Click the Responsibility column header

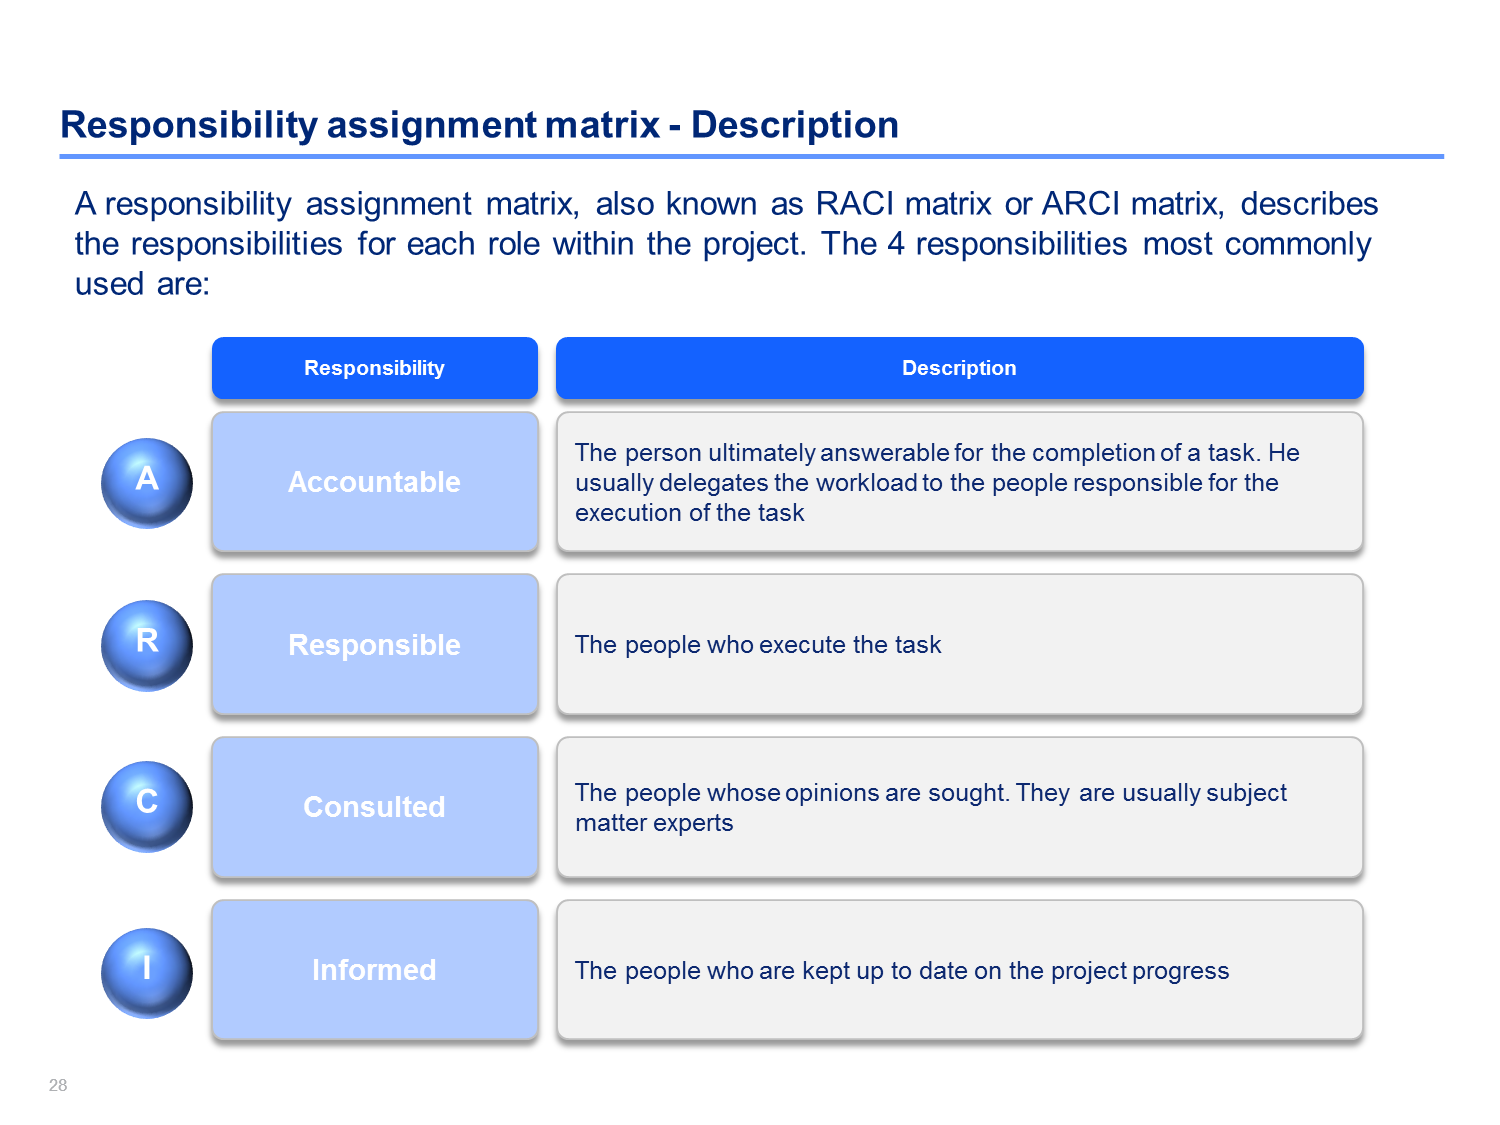pos(375,368)
